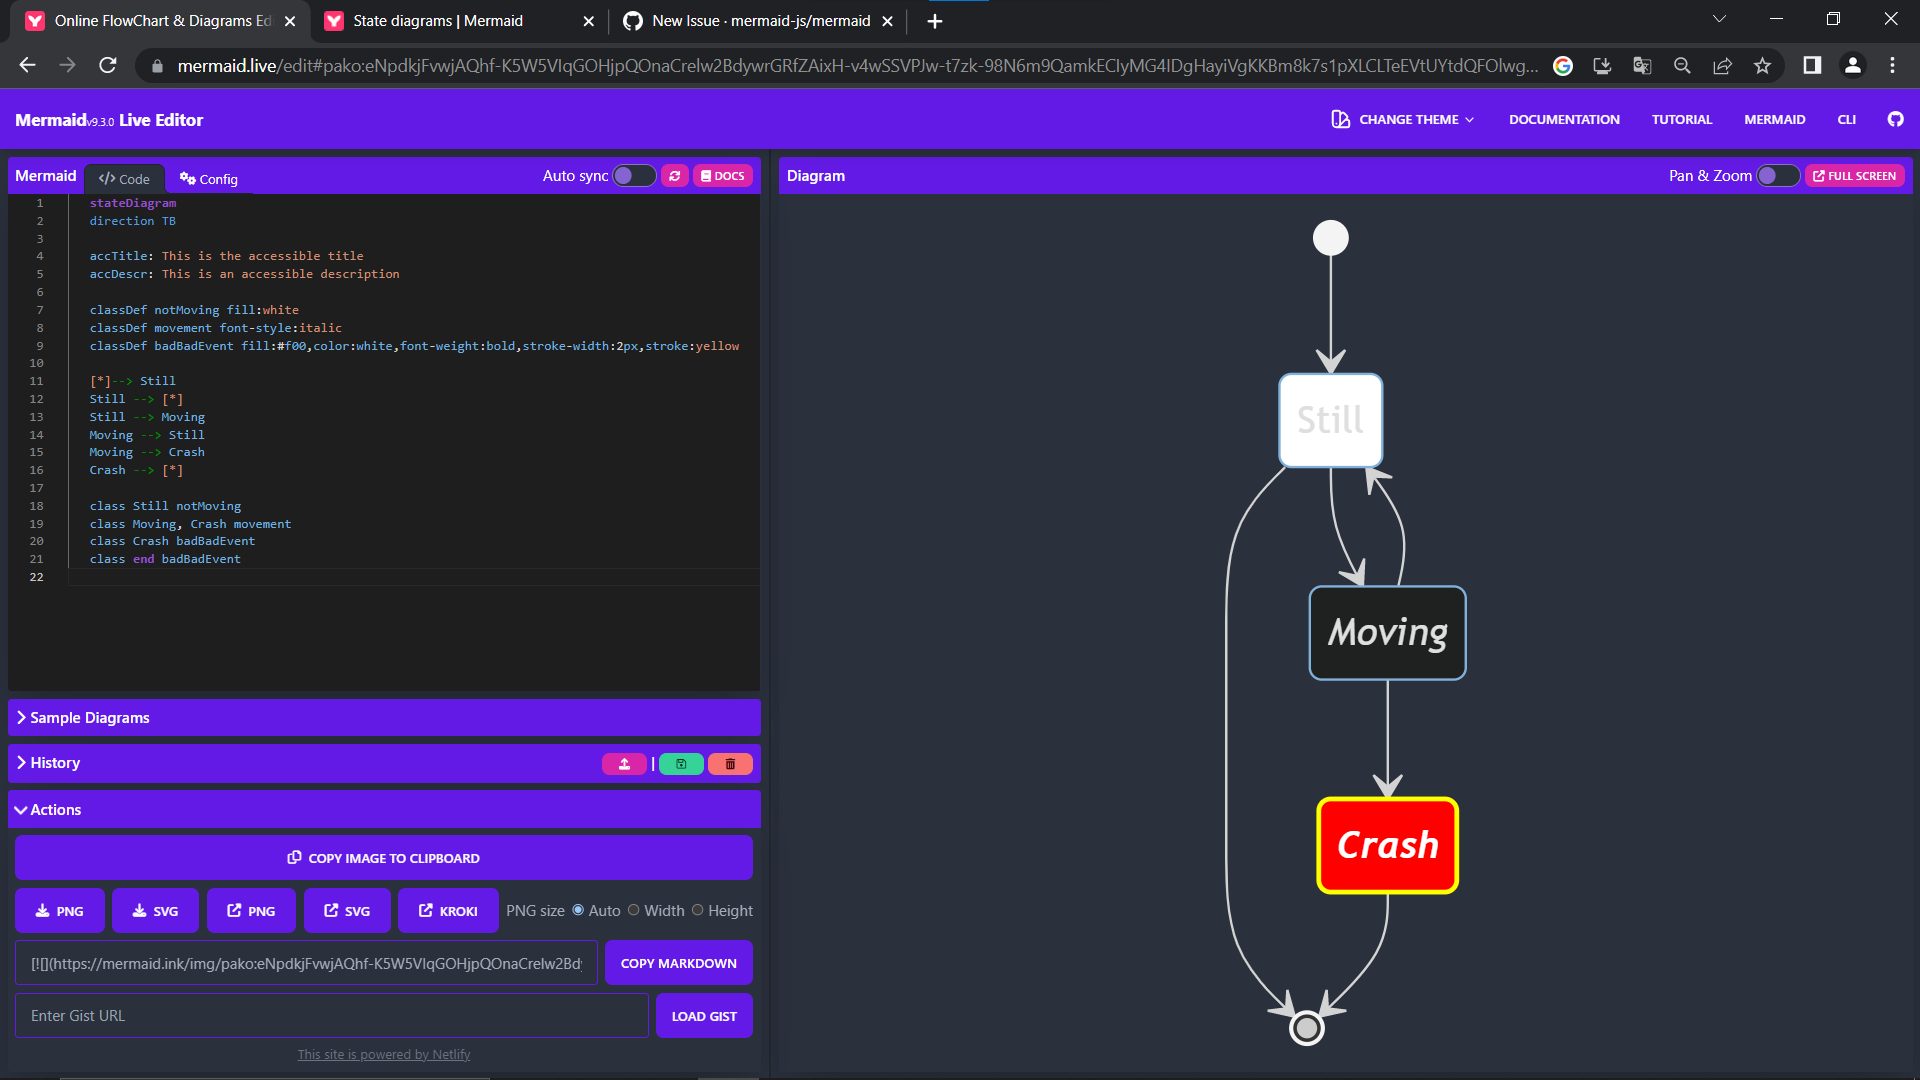This screenshot has width=1920, height=1080.
Task: Open the diagram in Kroki
Action: pyautogui.click(x=447, y=910)
